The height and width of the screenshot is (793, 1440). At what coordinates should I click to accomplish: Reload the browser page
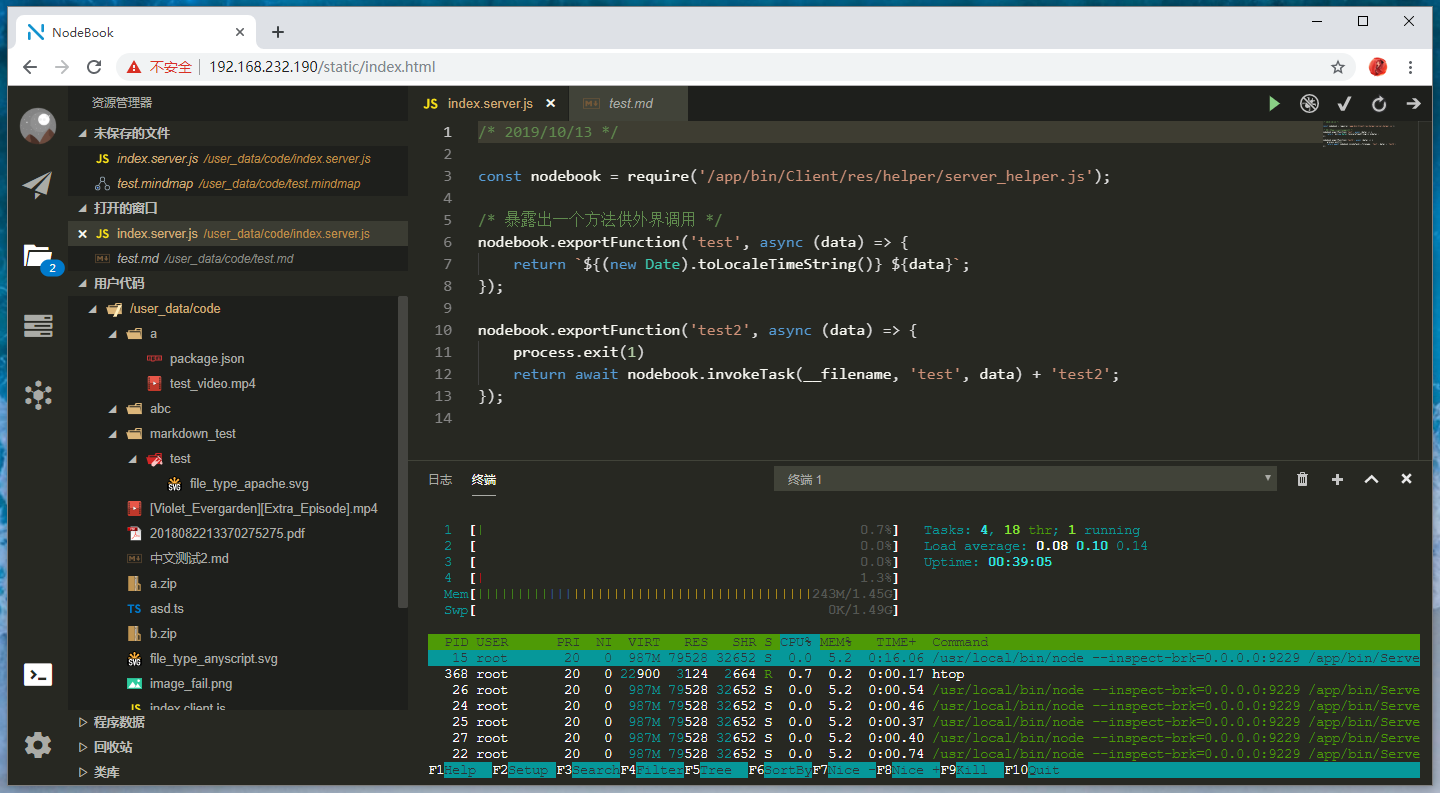94,67
